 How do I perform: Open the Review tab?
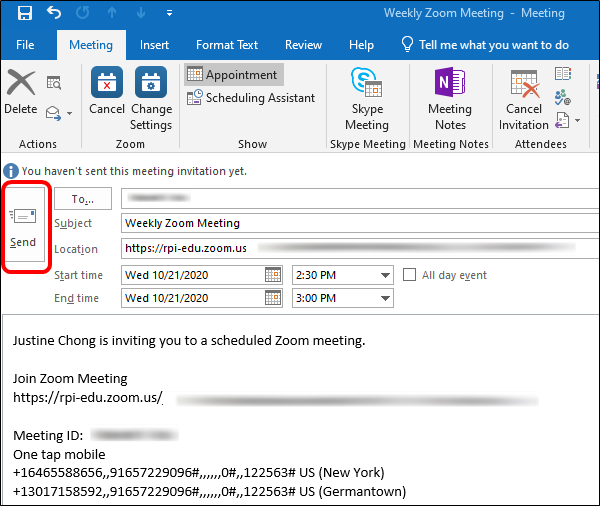coord(303,45)
